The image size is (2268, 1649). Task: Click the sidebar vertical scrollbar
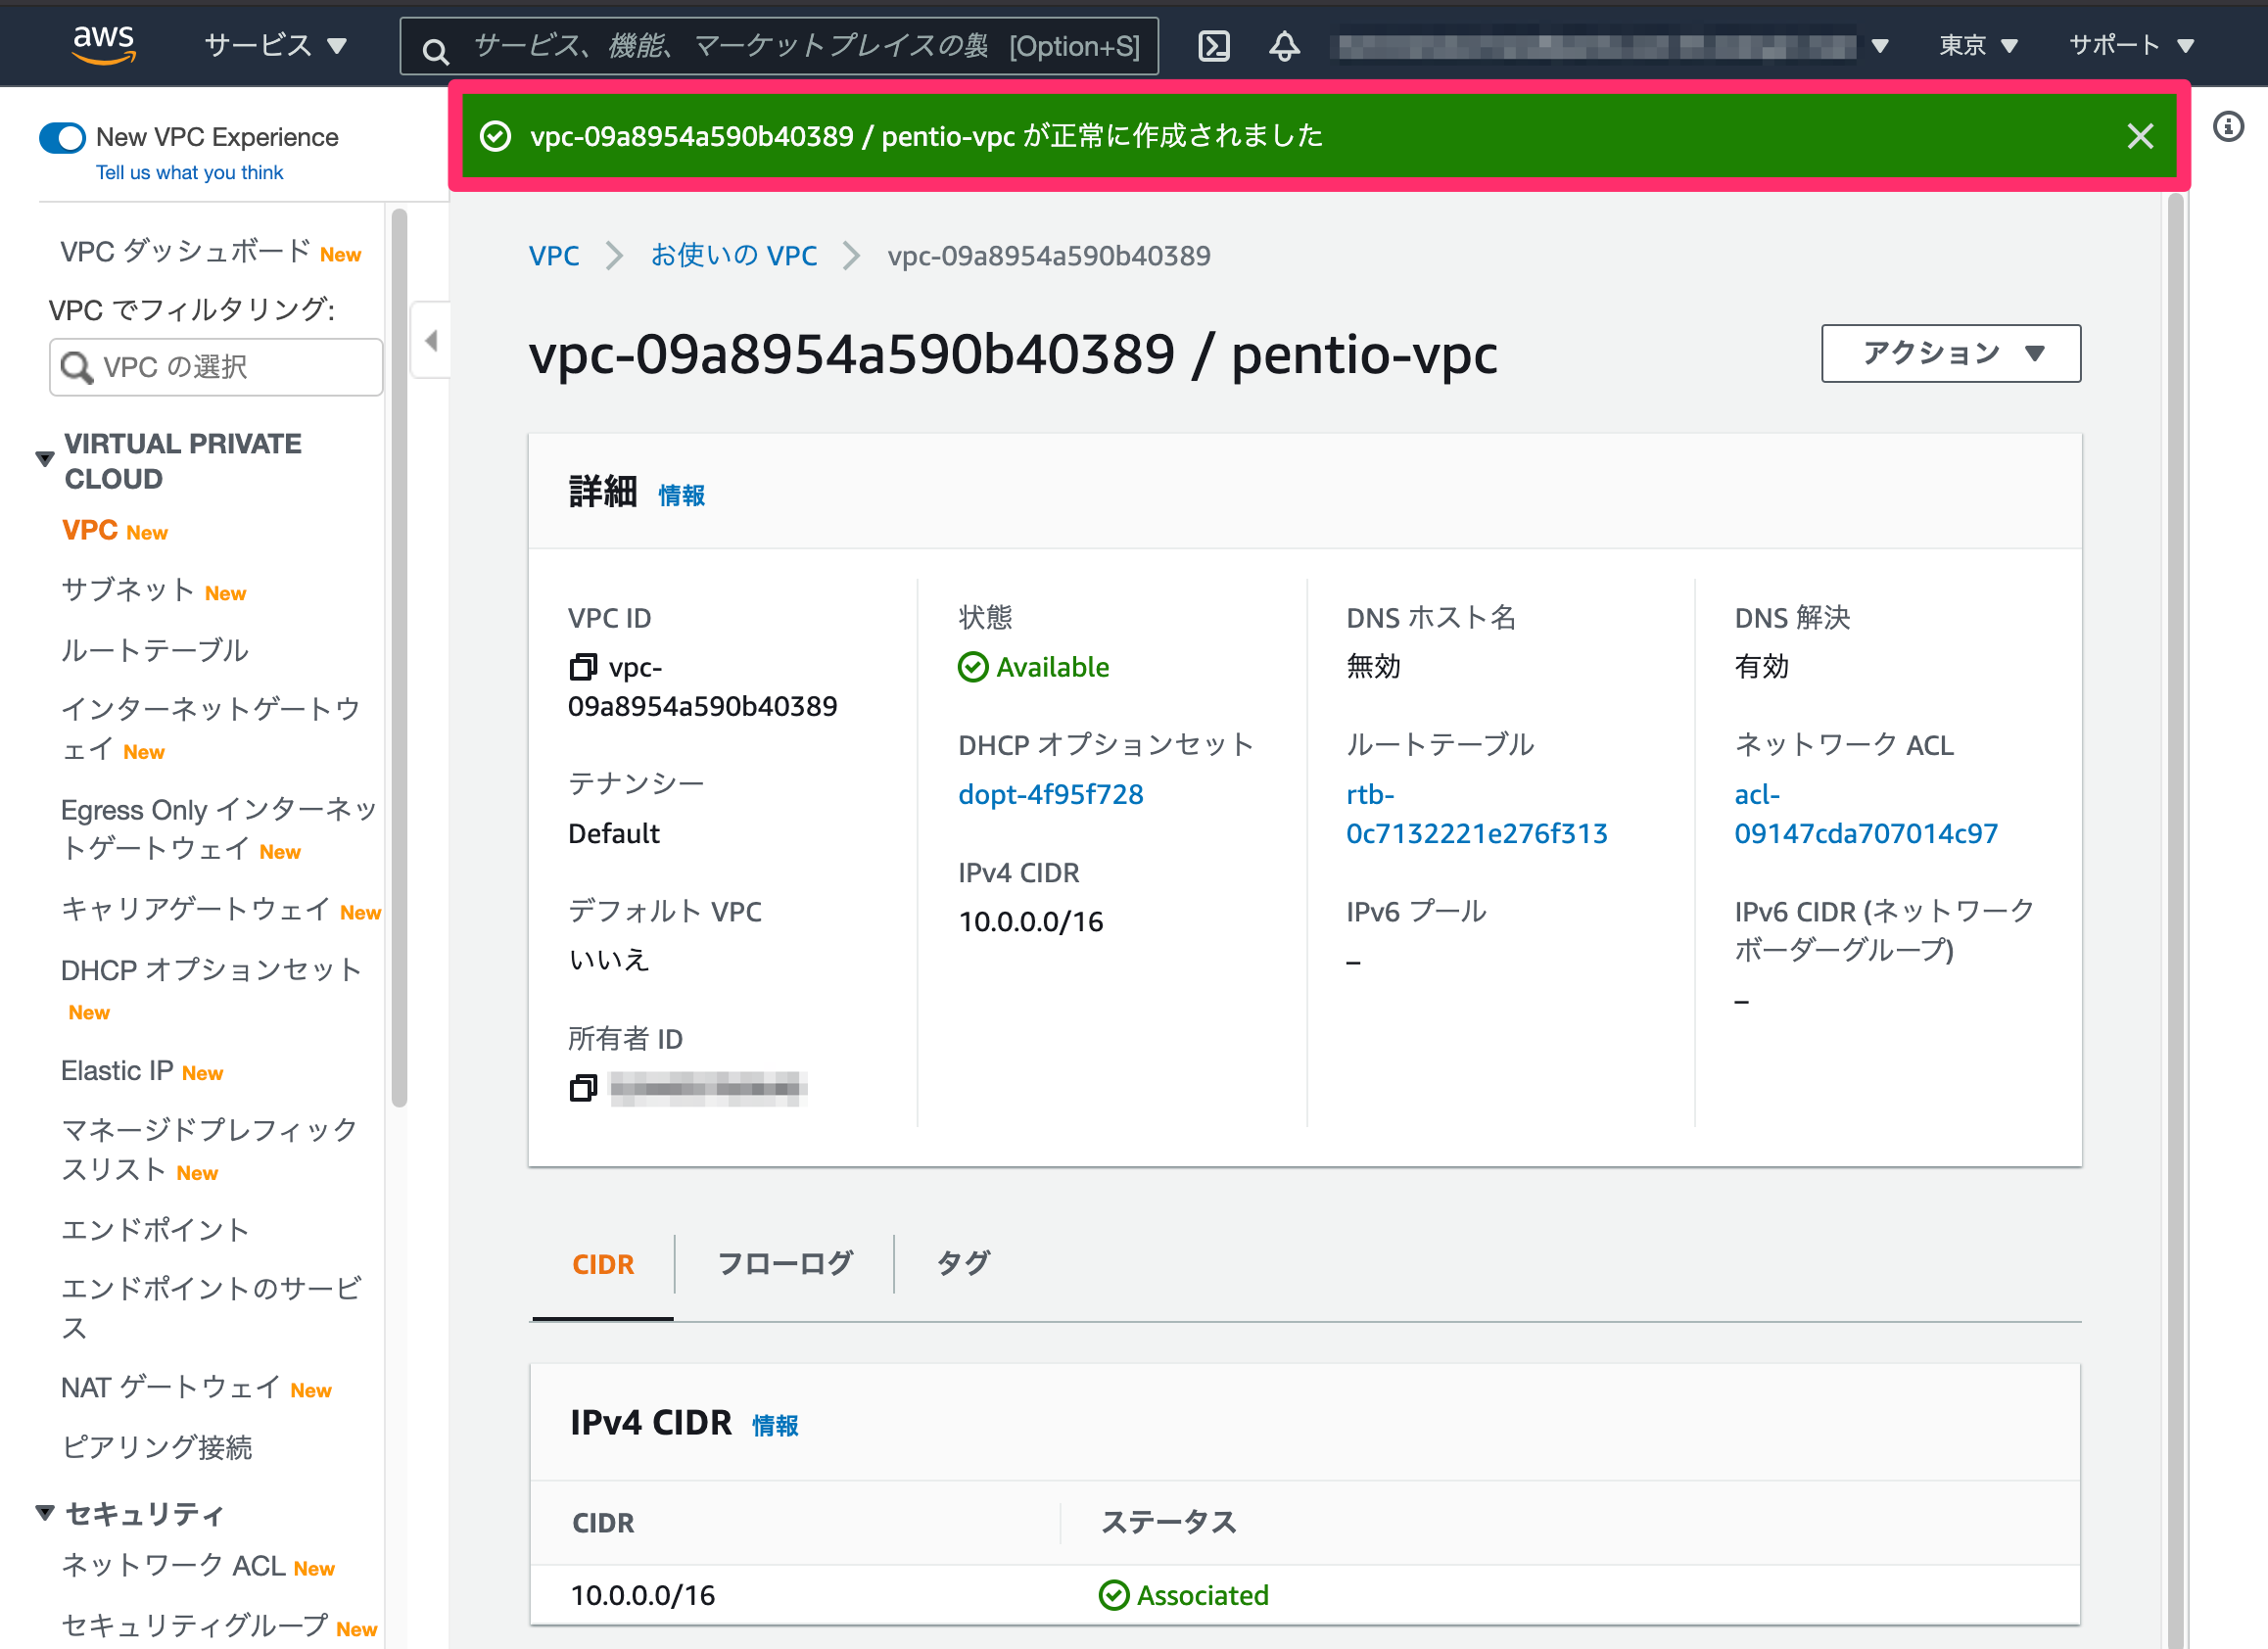[400, 658]
